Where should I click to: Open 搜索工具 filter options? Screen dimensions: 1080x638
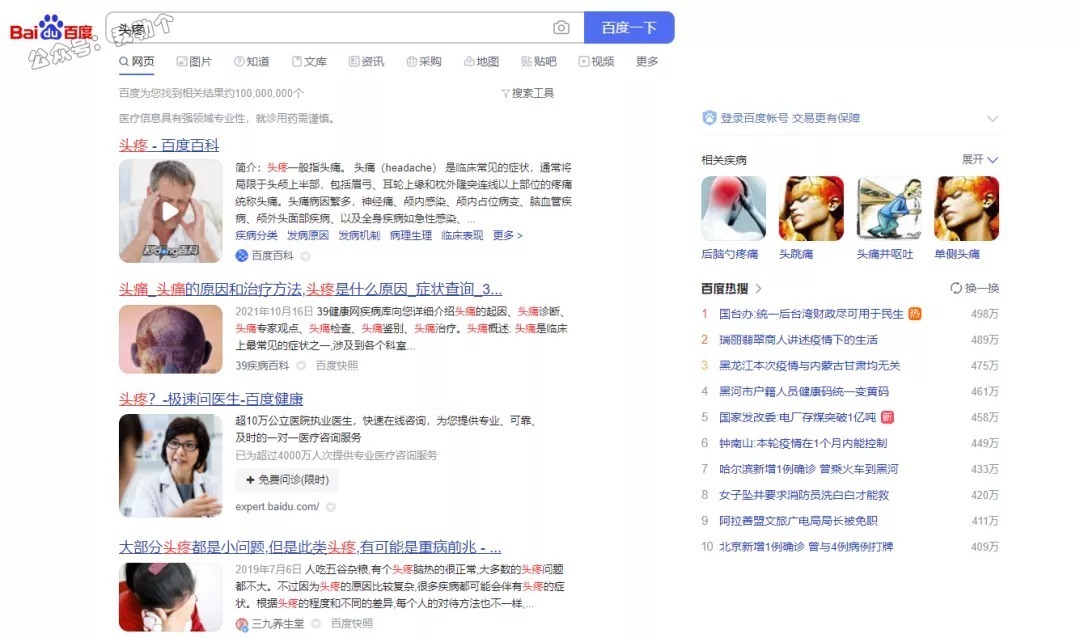pos(528,93)
